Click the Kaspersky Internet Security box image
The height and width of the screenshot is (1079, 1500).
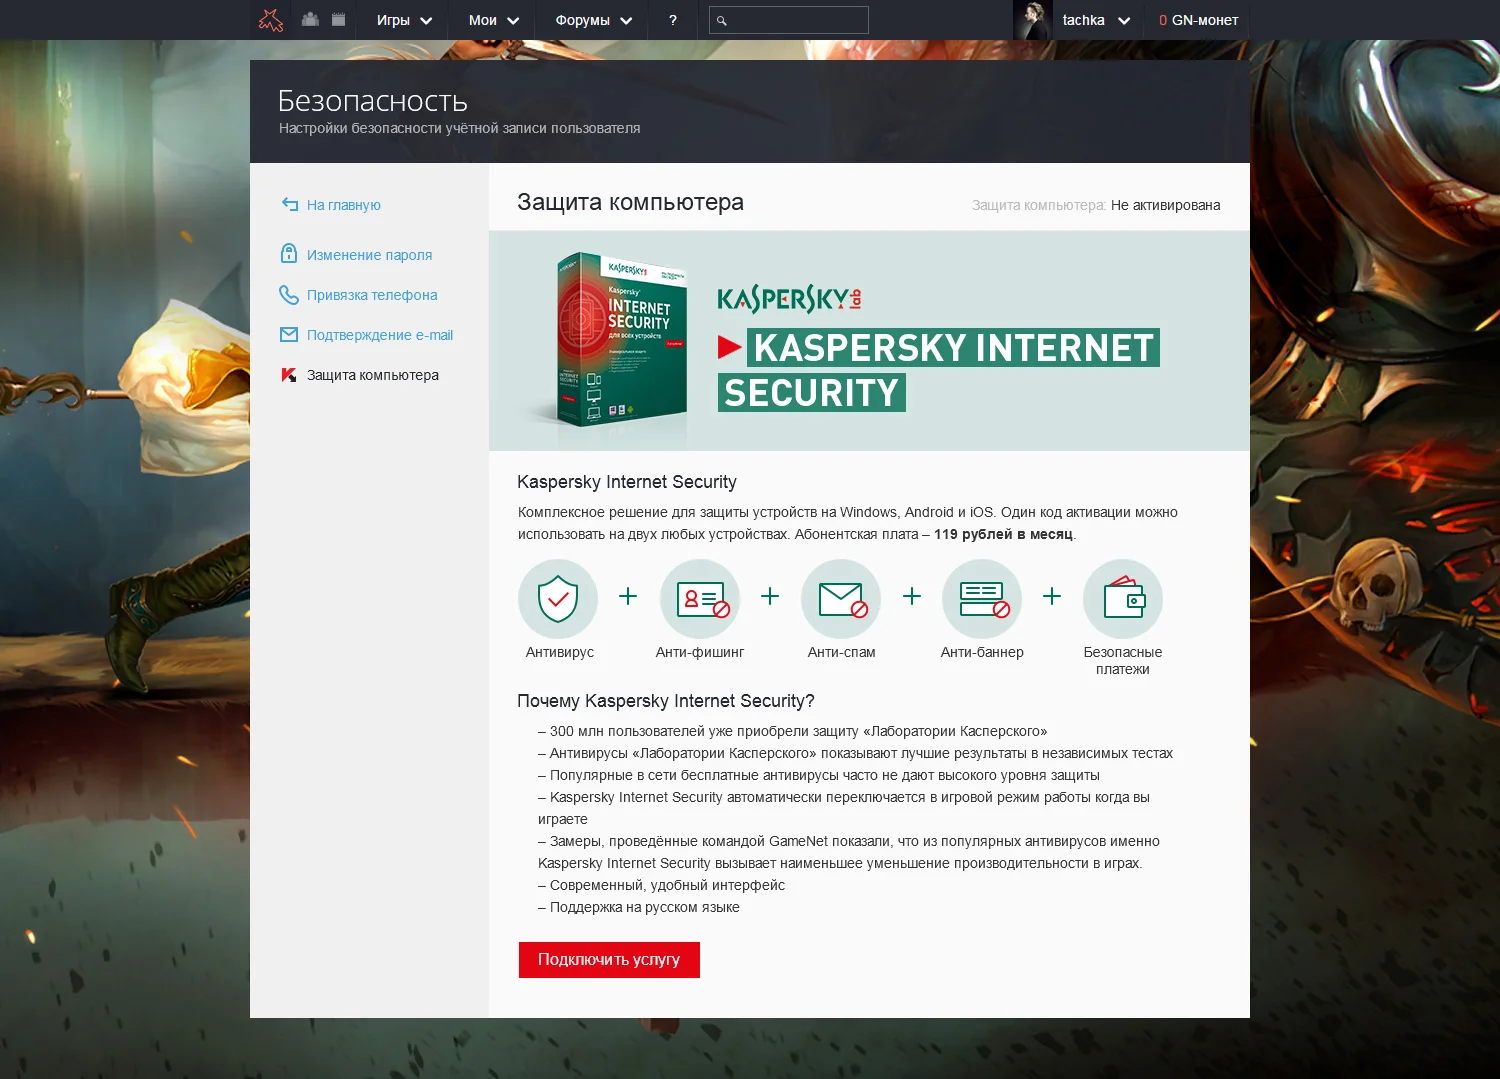tap(621, 339)
